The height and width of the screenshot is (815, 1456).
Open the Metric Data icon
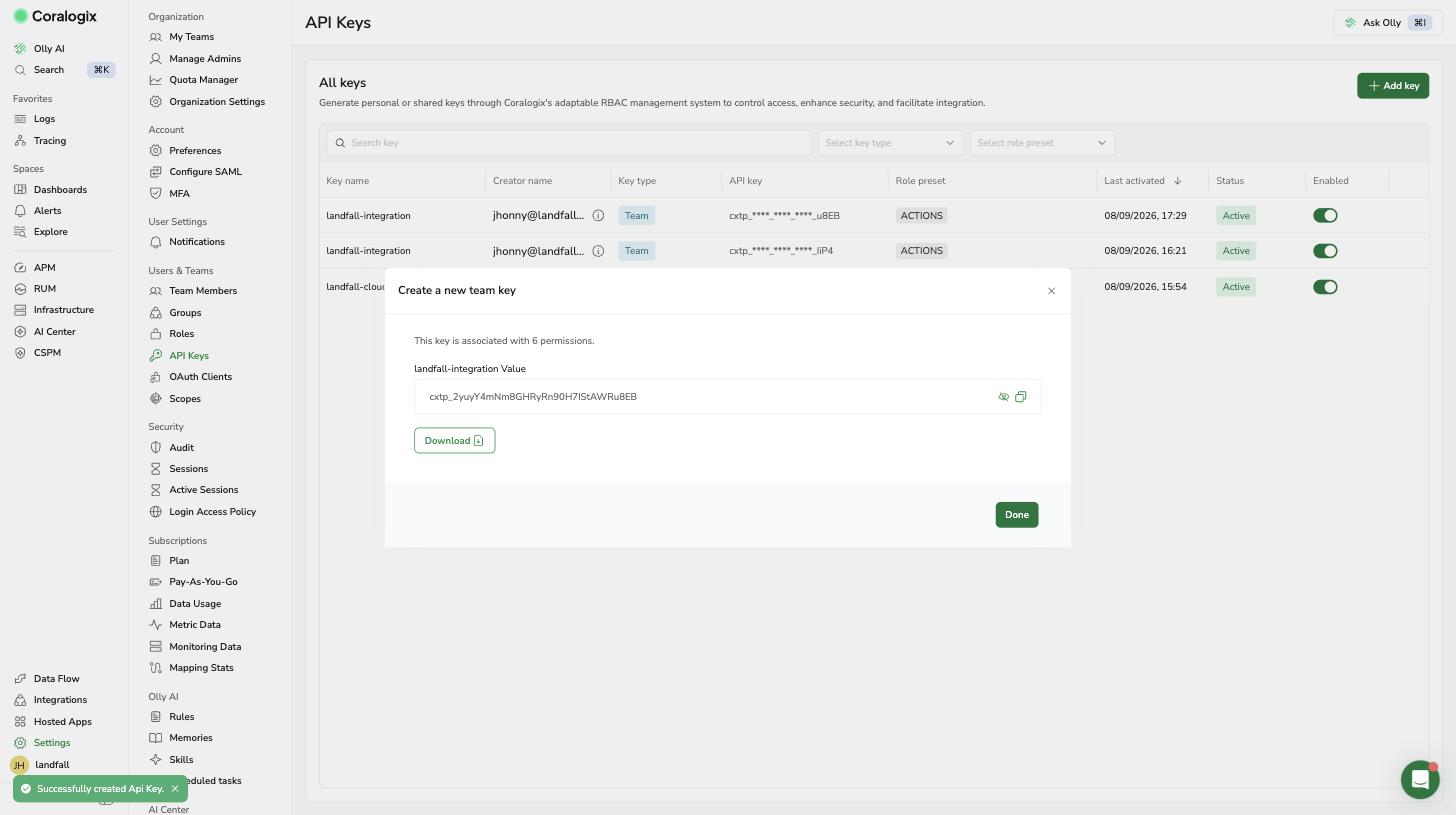pos(155,625)
